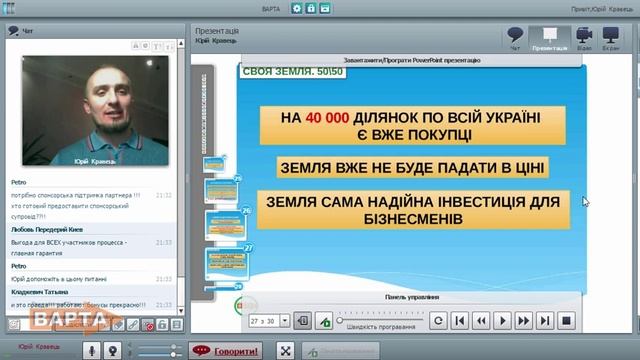Click the eraser icon in chat toolbar

(118, 325)
